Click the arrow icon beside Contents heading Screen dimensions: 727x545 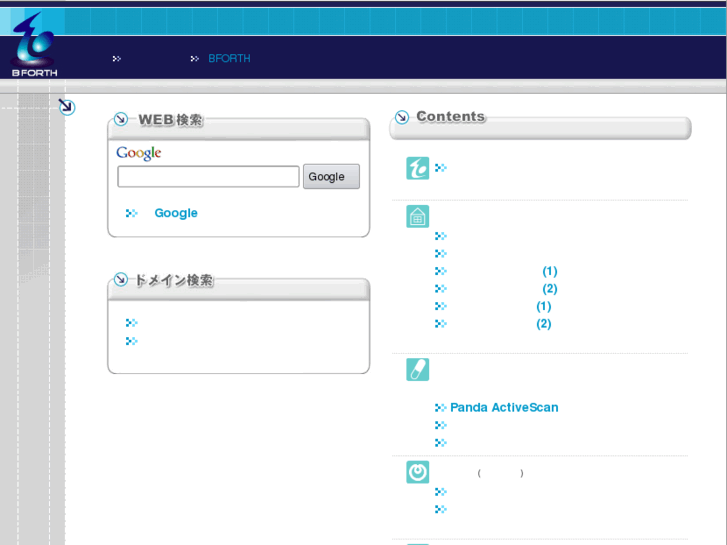[x=402, y=117]
